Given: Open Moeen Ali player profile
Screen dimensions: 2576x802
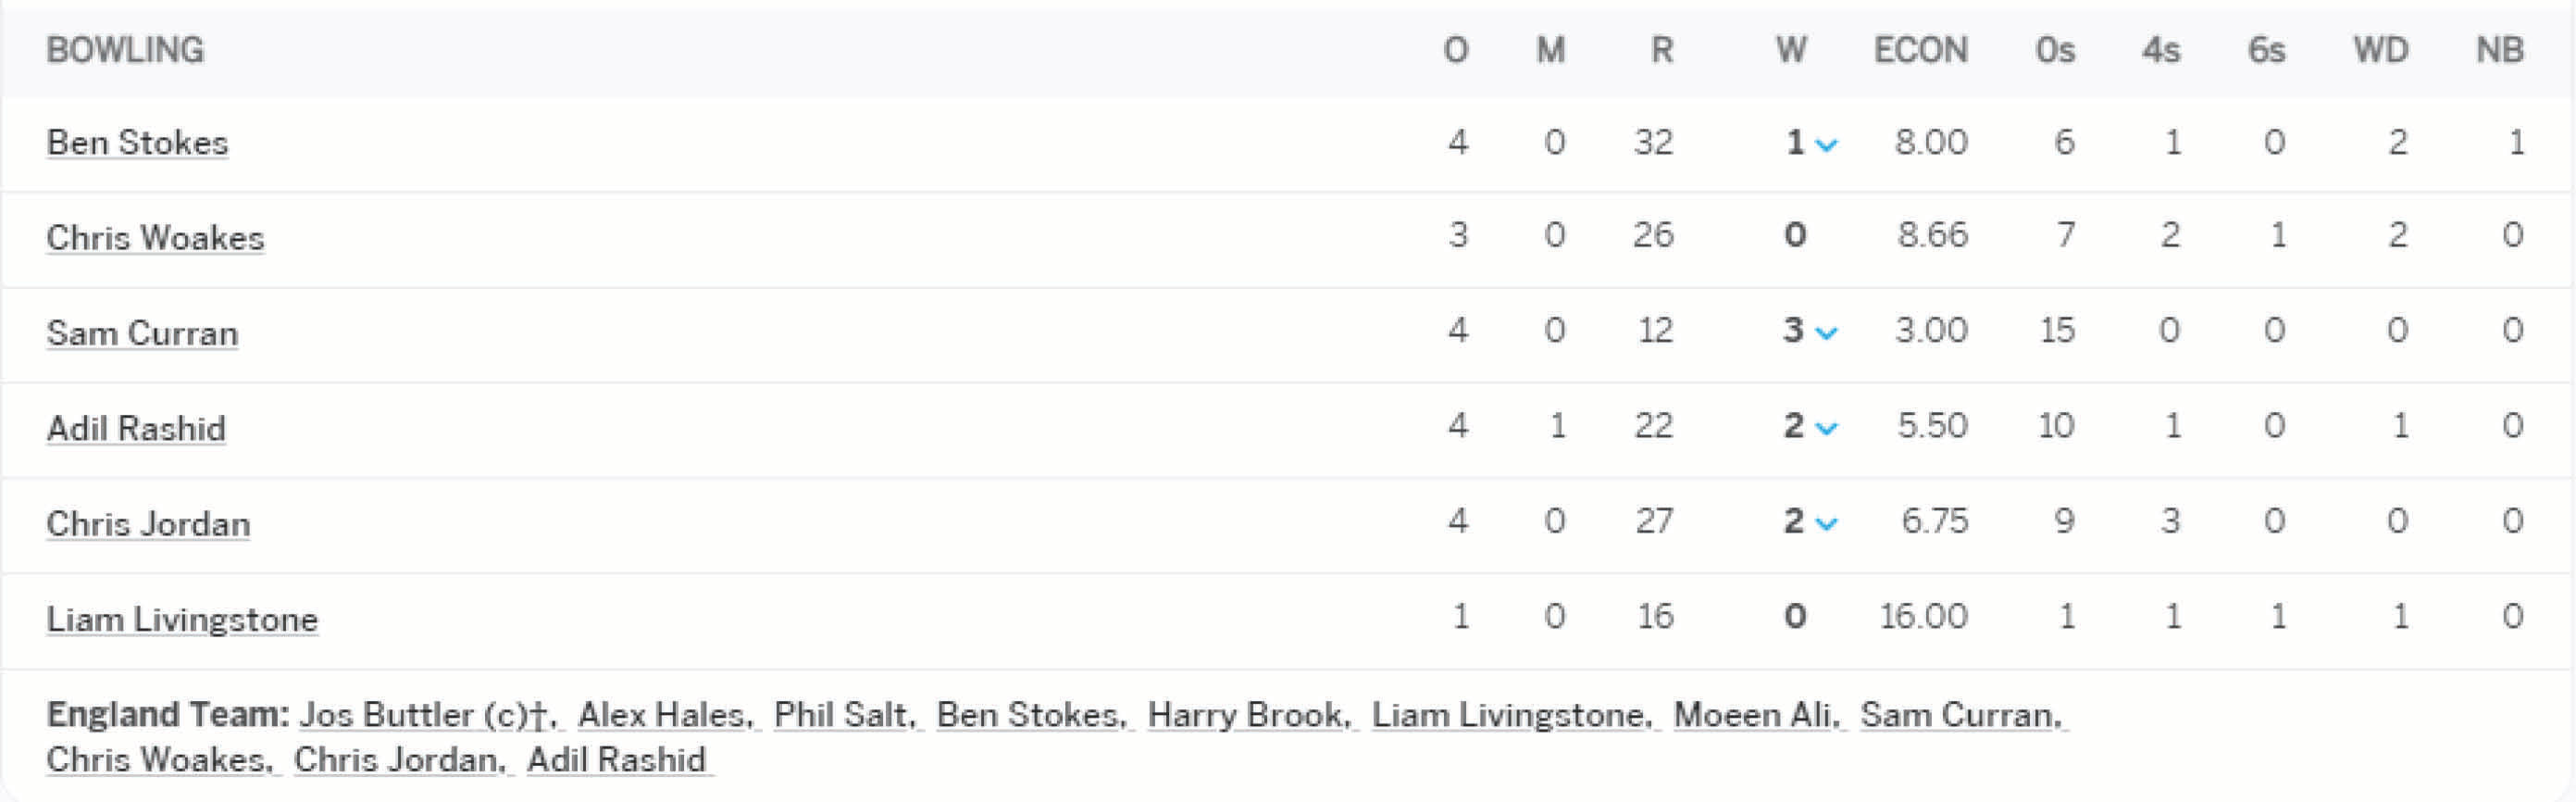Looking at the screenshot, I should click(1755, 715).
